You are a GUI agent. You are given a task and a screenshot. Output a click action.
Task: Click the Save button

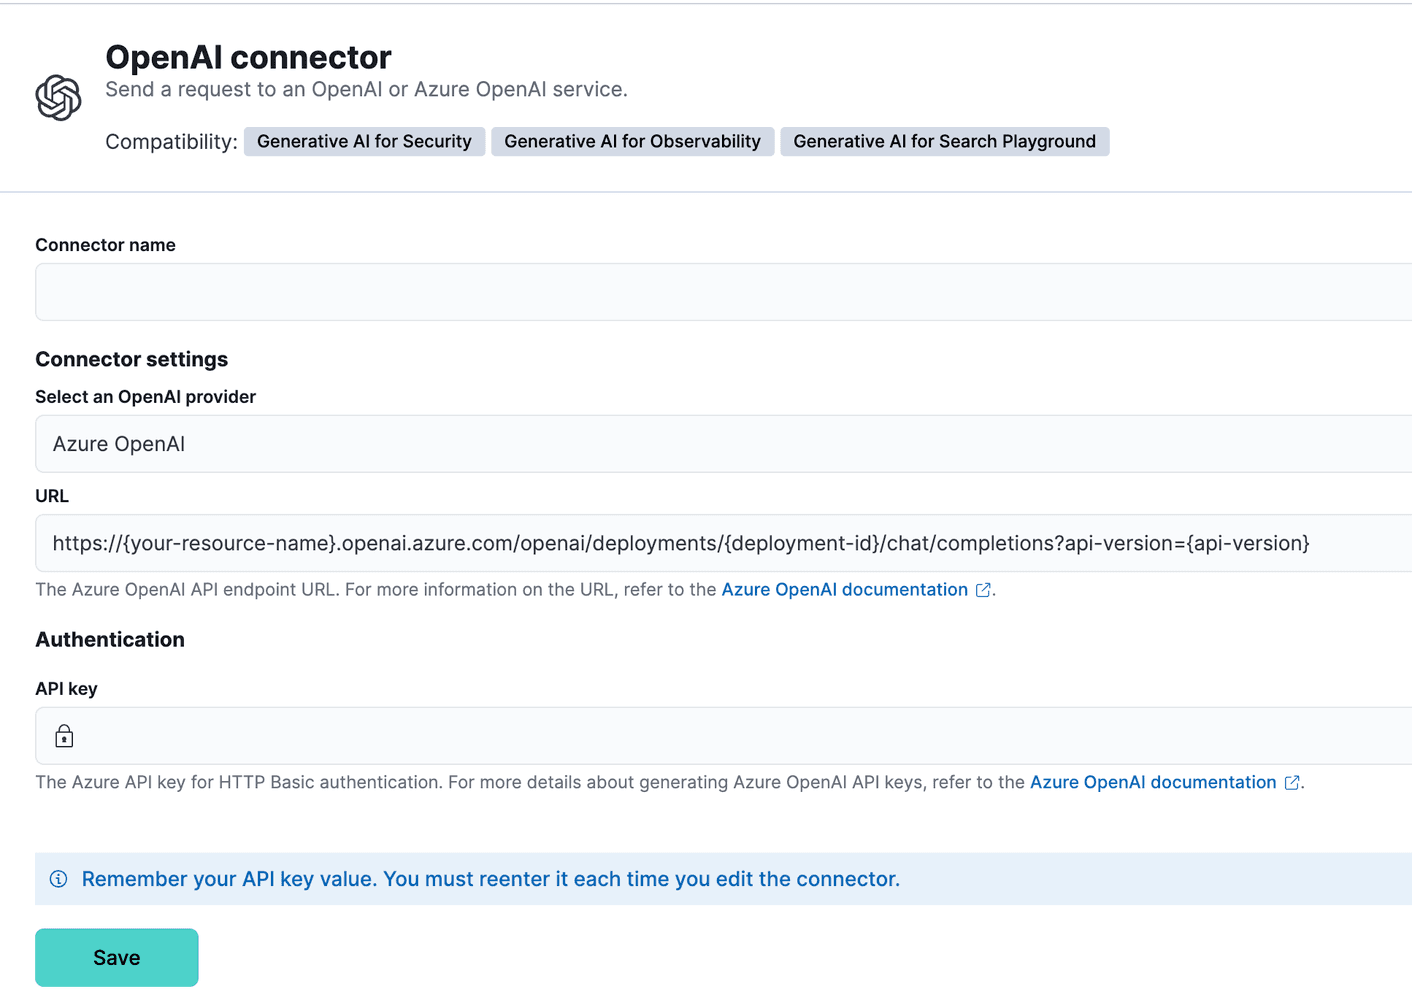pyautogui.click(x=116, y=957)
